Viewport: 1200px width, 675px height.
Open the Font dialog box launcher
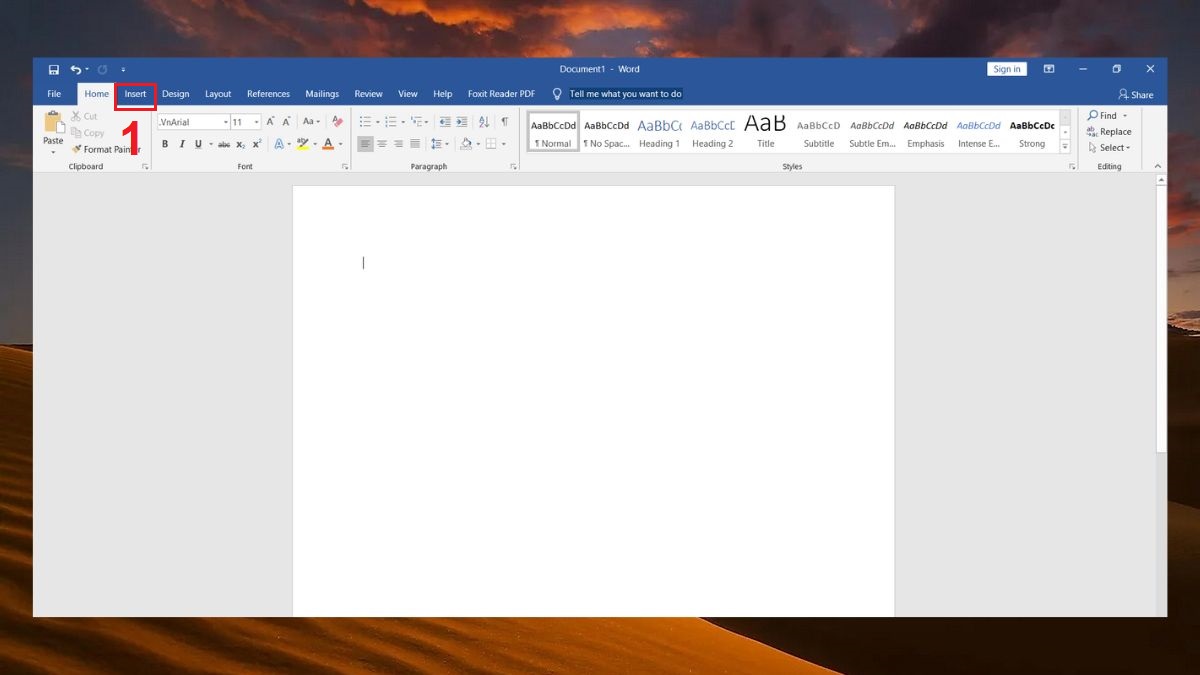345,167
